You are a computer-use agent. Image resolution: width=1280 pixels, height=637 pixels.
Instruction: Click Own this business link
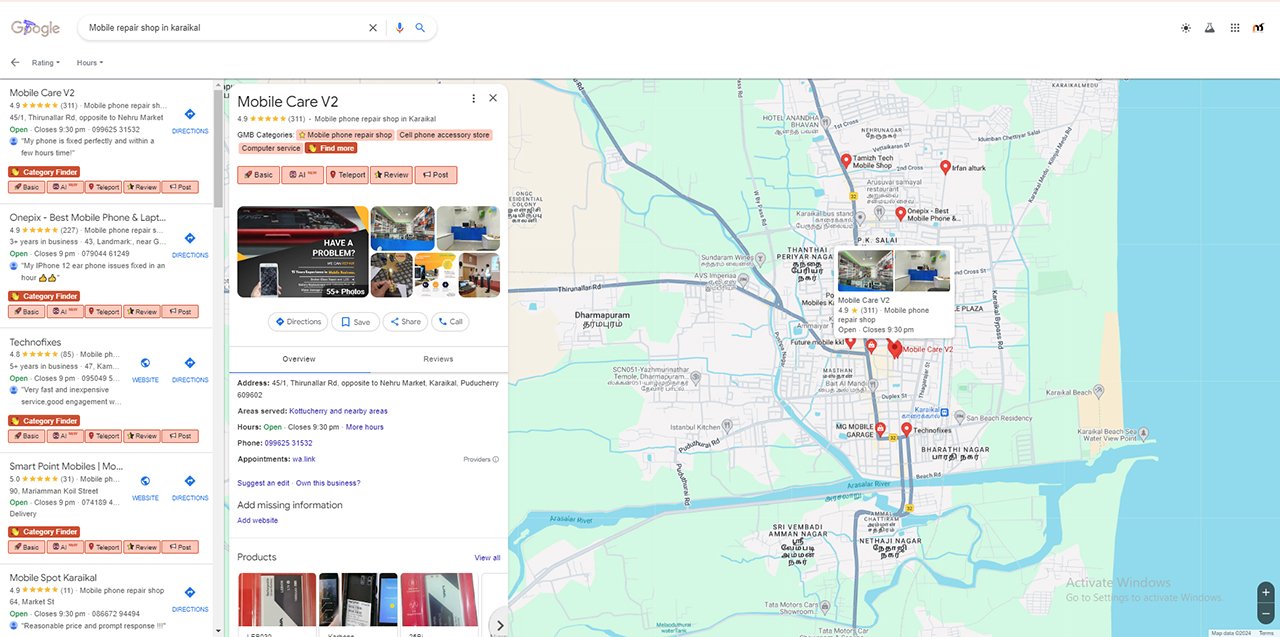328,483
